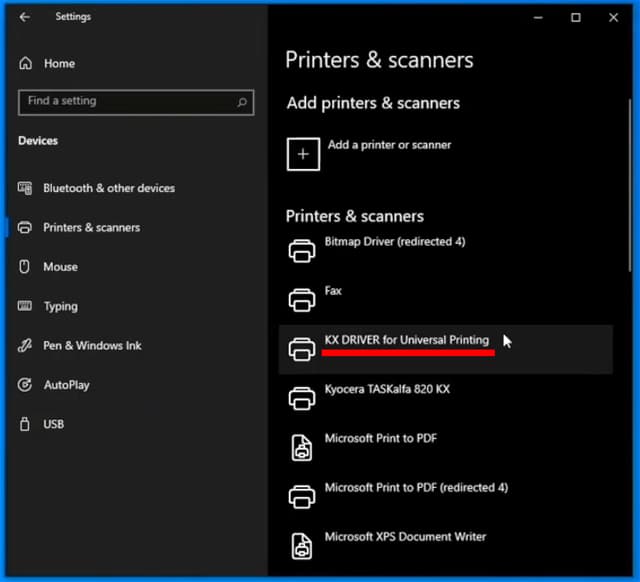Click the back arrow in Settings
Viewport: 640px width, 582px height.
tap(24, 17)
